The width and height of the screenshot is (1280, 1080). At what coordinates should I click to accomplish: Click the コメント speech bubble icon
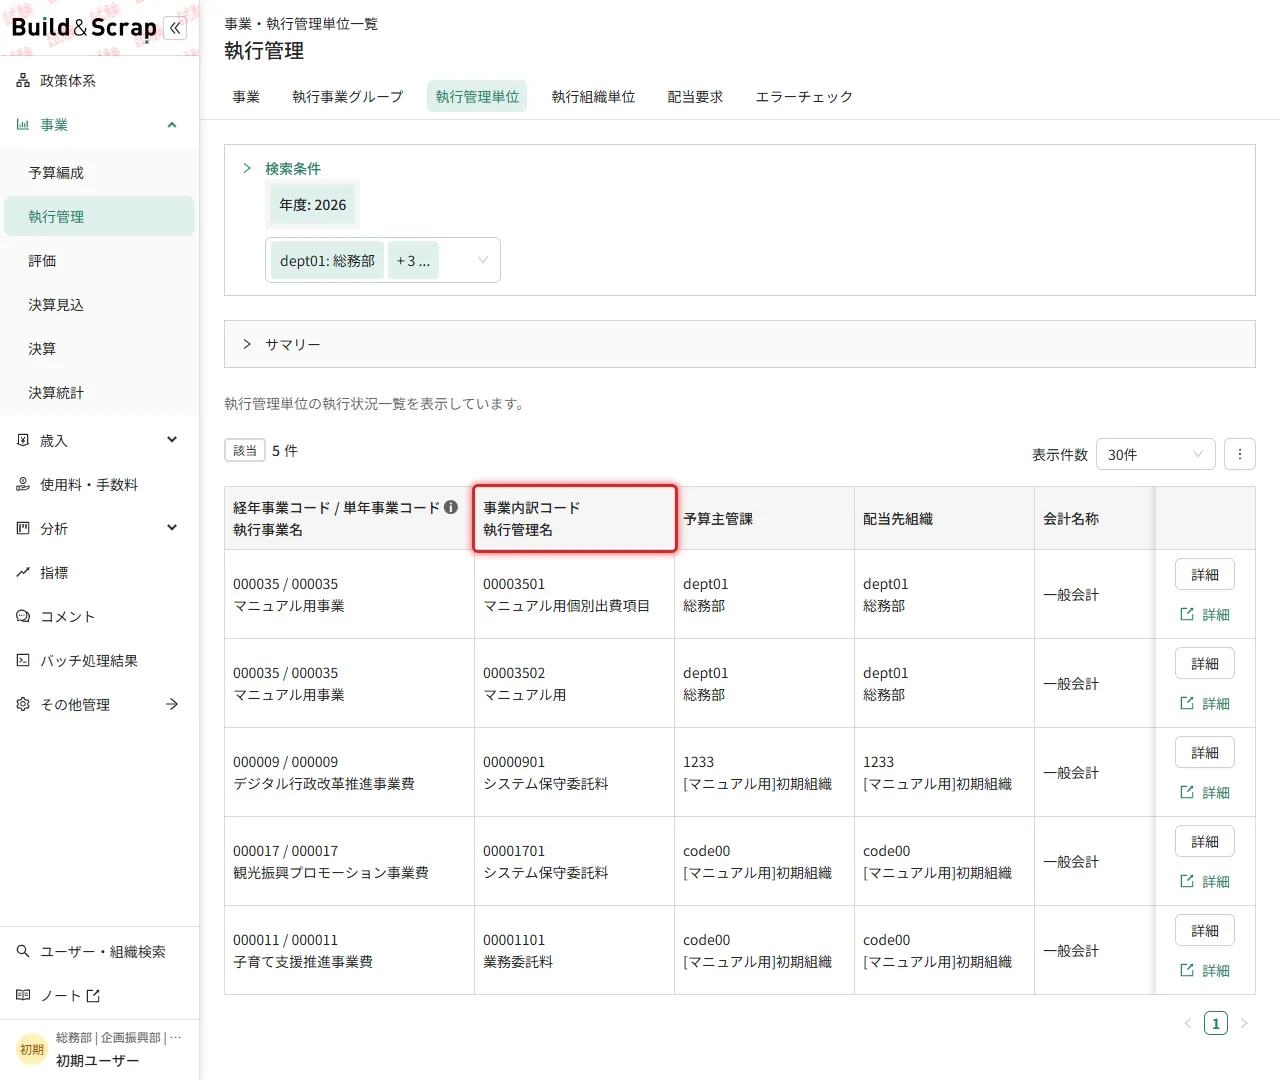point(23,616)
